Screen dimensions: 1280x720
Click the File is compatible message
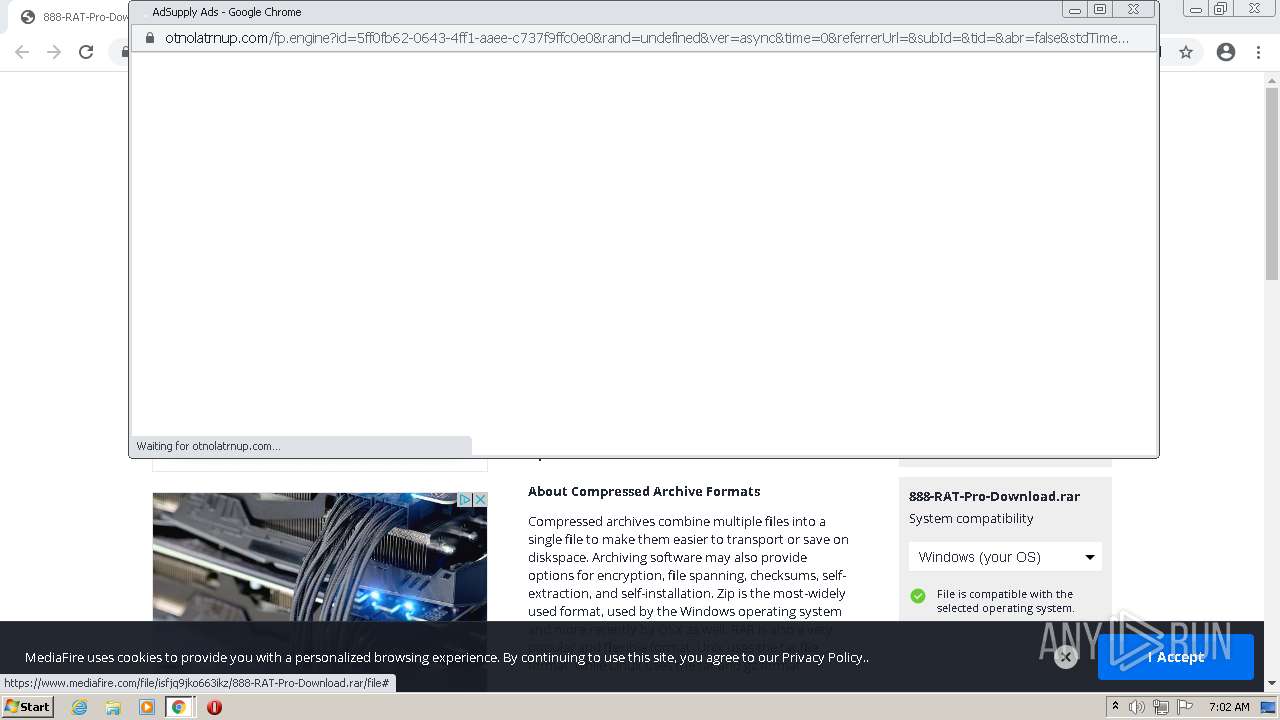click(1005, 601)
